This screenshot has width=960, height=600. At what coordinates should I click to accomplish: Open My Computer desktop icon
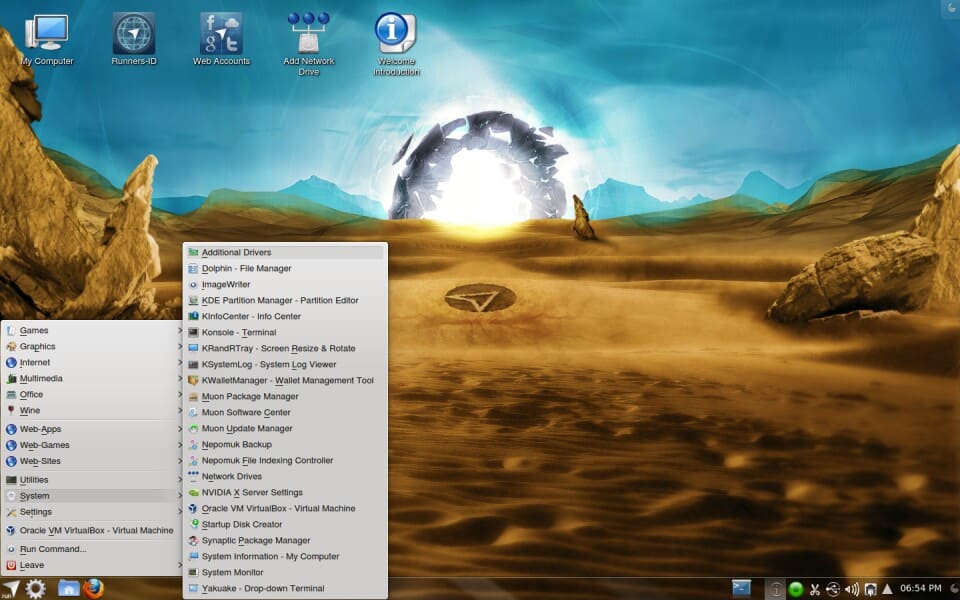(x=47, y=40)
